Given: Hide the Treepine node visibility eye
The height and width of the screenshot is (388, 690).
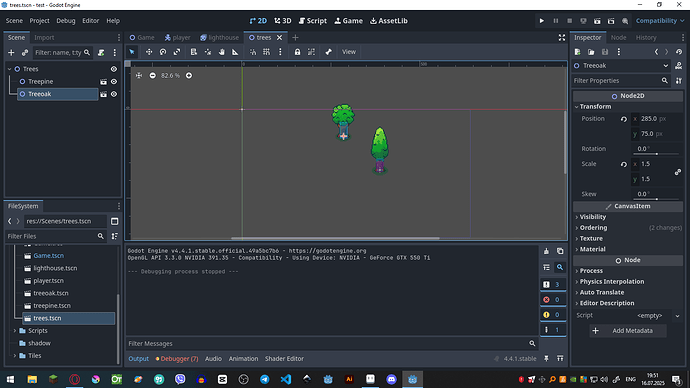Looking at the screenshot, I should 114,81.
